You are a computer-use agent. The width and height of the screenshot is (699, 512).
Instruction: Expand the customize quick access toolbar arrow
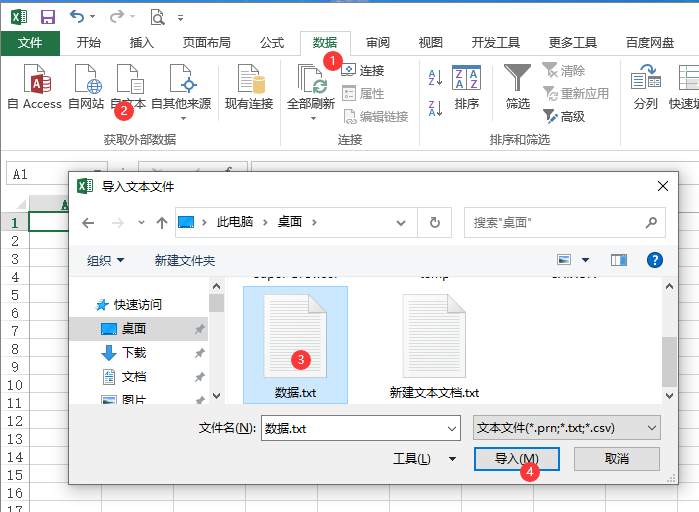click(x=180, y=18)
